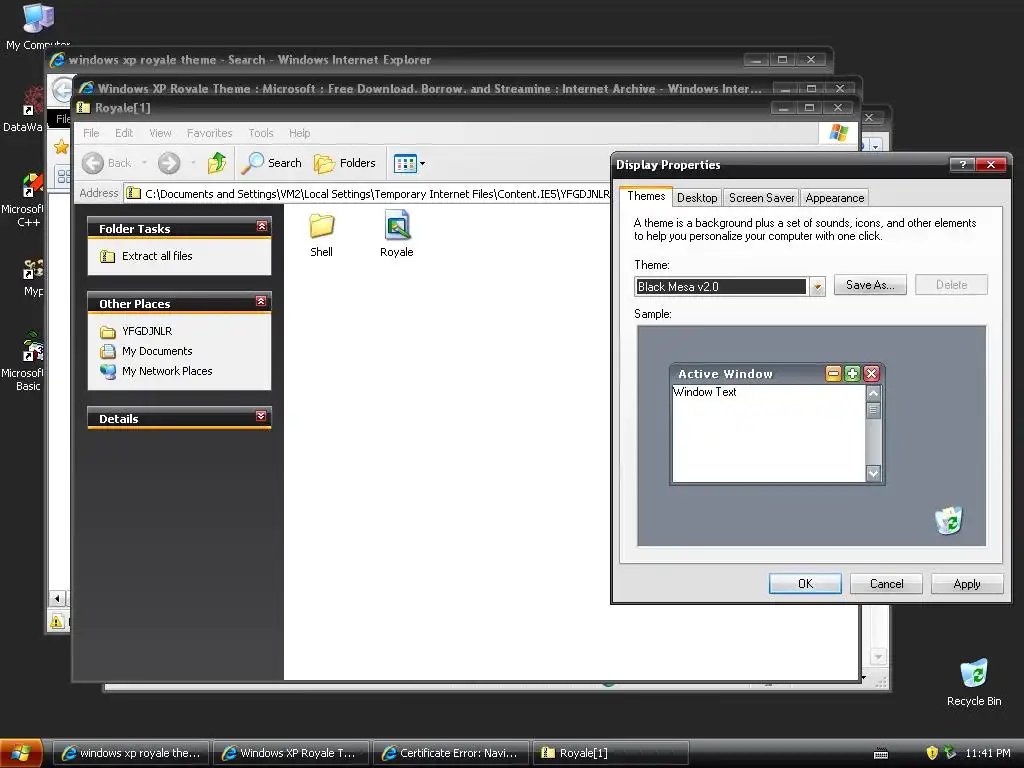The height and width of the screenshot is (768, 1024).
Task: Extract all files from Folder Tasks
Action: [x=146, y=256]
